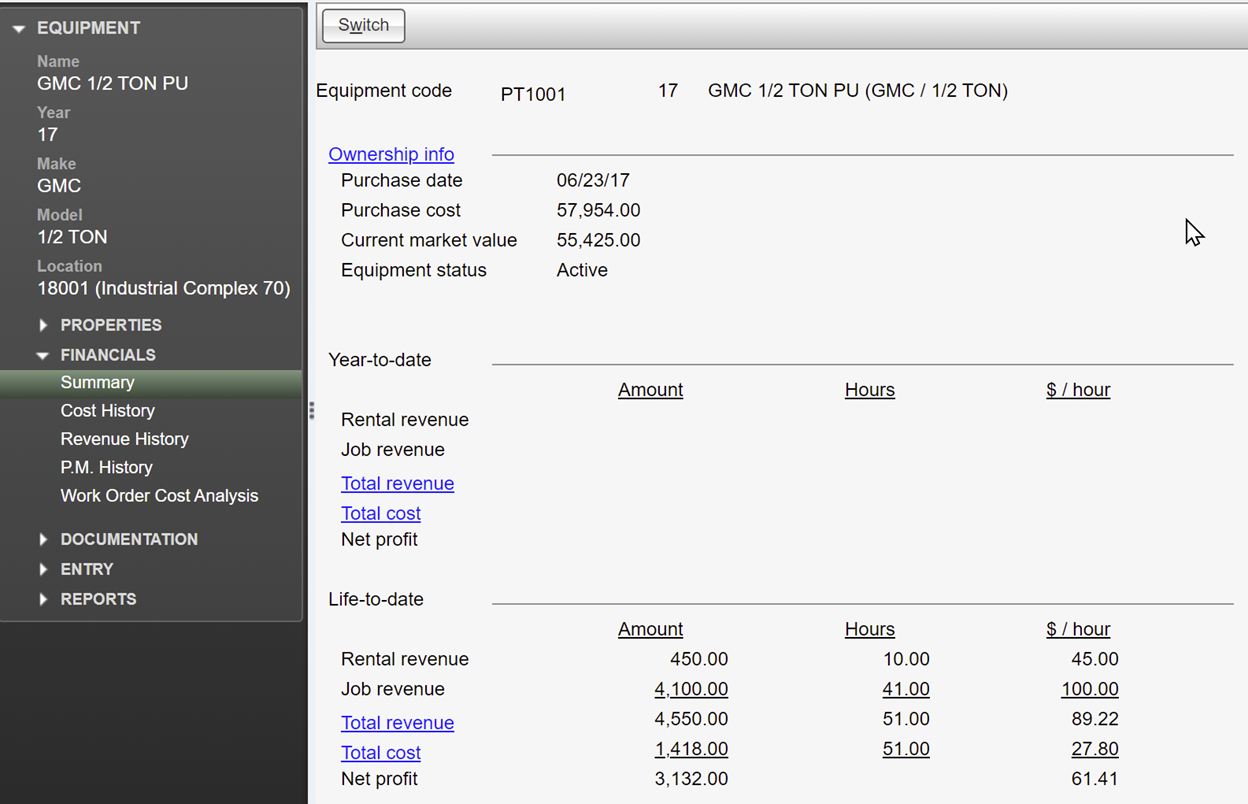The width and height of the screenshot is (1248, 804).
Task: Collapse the FINANCIALS section
Action: (43, 355)
